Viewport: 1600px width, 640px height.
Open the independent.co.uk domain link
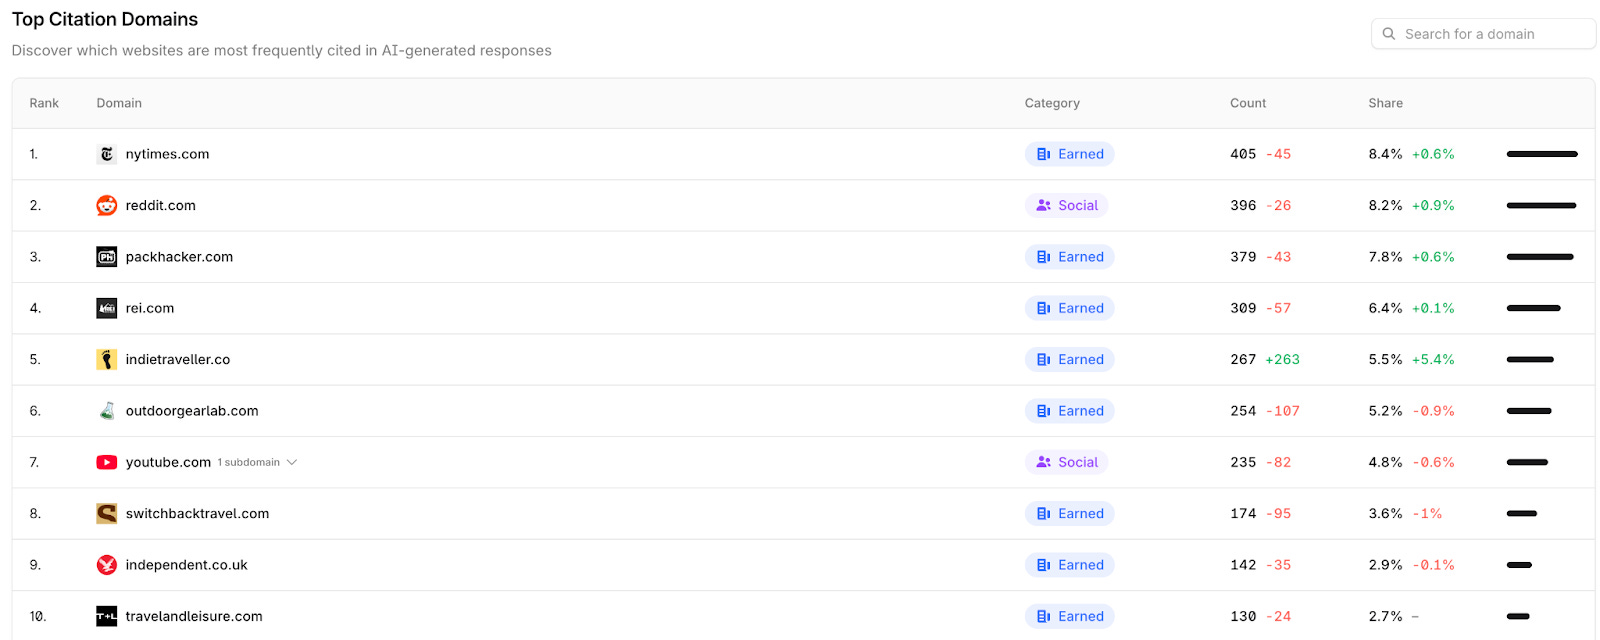point(186,565)
